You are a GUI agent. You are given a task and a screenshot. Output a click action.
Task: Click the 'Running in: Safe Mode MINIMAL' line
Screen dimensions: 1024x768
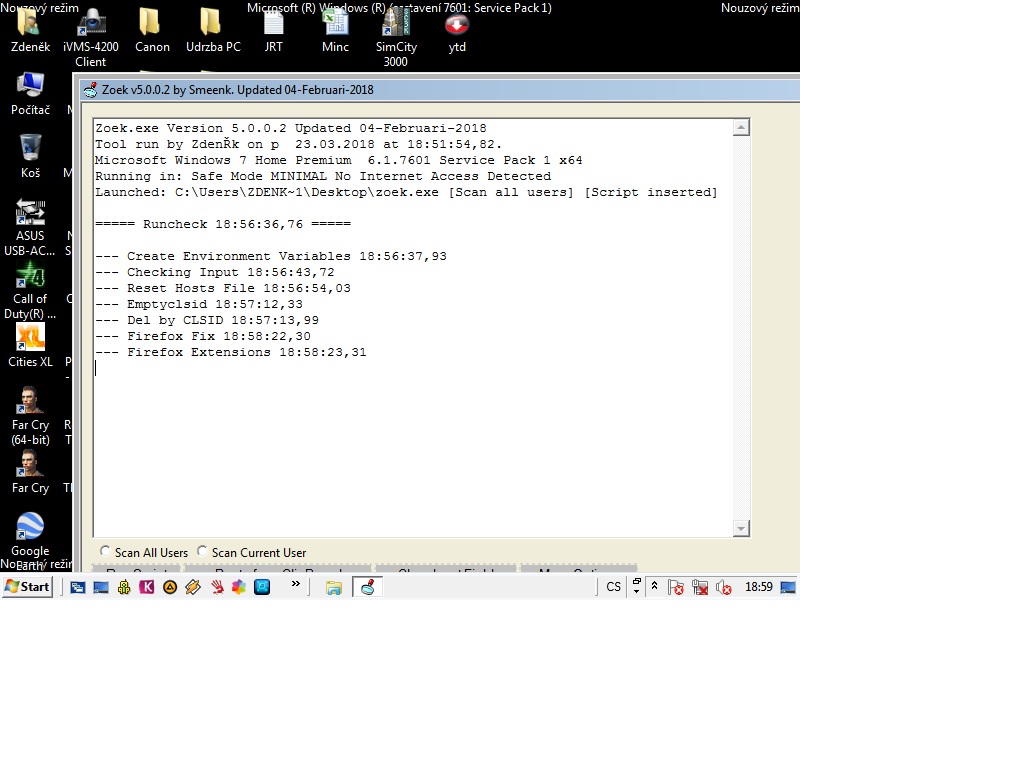(x=323, y=176)
